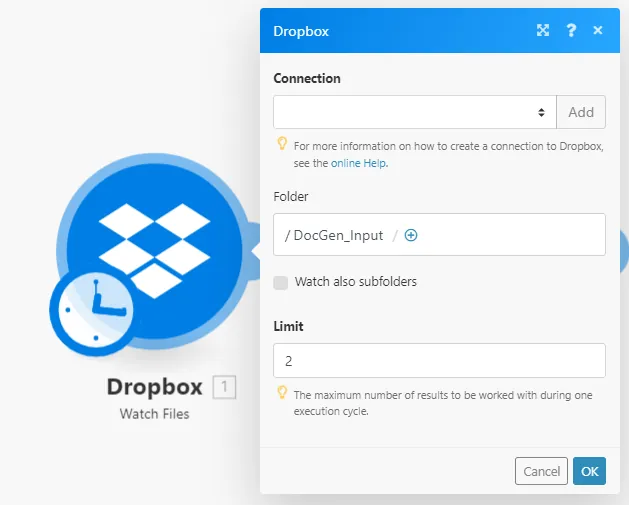This screenshot has height=505, width=629.
Task: Enable Watch also subfolders checkbox
Action: (x=280, y=282)
